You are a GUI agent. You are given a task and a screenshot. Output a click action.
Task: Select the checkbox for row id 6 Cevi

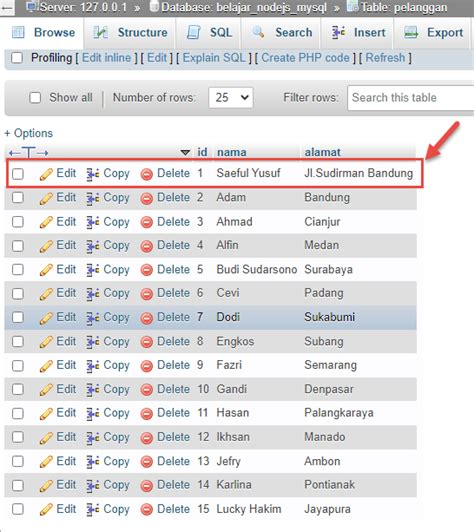[18, 293]
